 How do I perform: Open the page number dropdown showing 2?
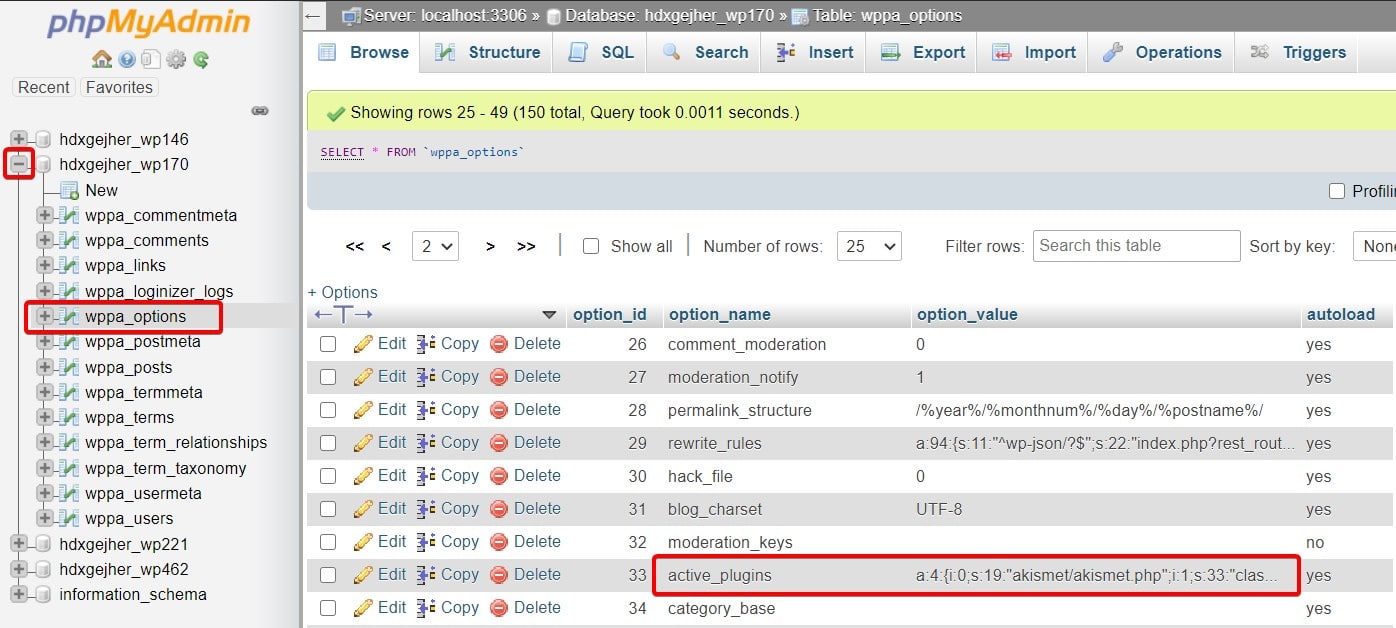[435, 245]
